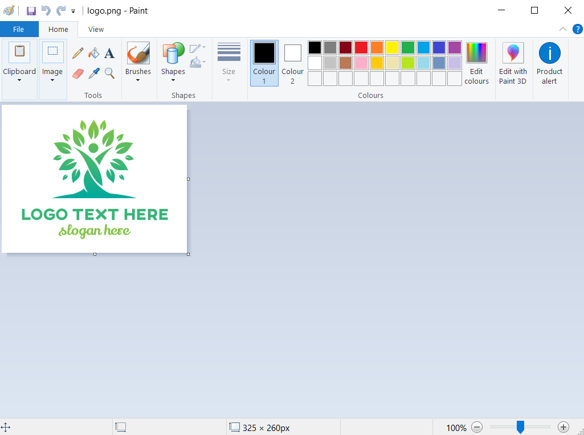Toggle Colour 2 as active colour

click(292, 64)
